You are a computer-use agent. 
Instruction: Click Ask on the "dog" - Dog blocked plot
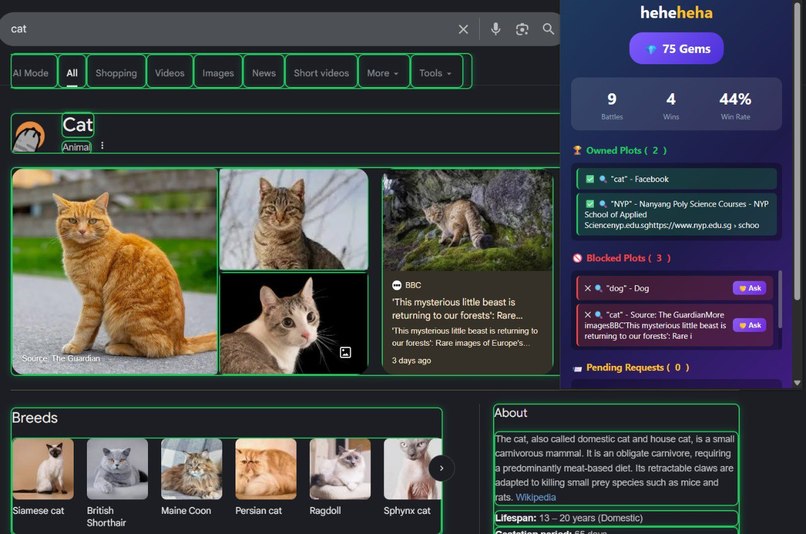point(749,288)
